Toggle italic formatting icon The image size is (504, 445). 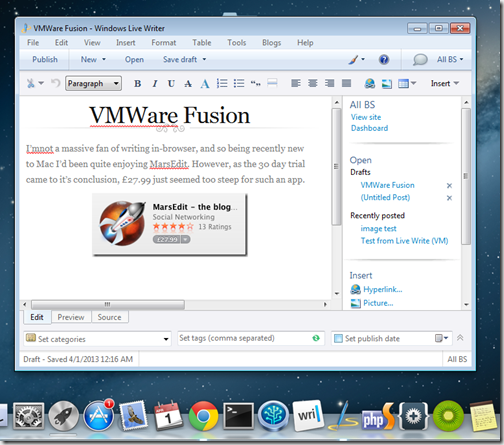(x=155, y=83)
